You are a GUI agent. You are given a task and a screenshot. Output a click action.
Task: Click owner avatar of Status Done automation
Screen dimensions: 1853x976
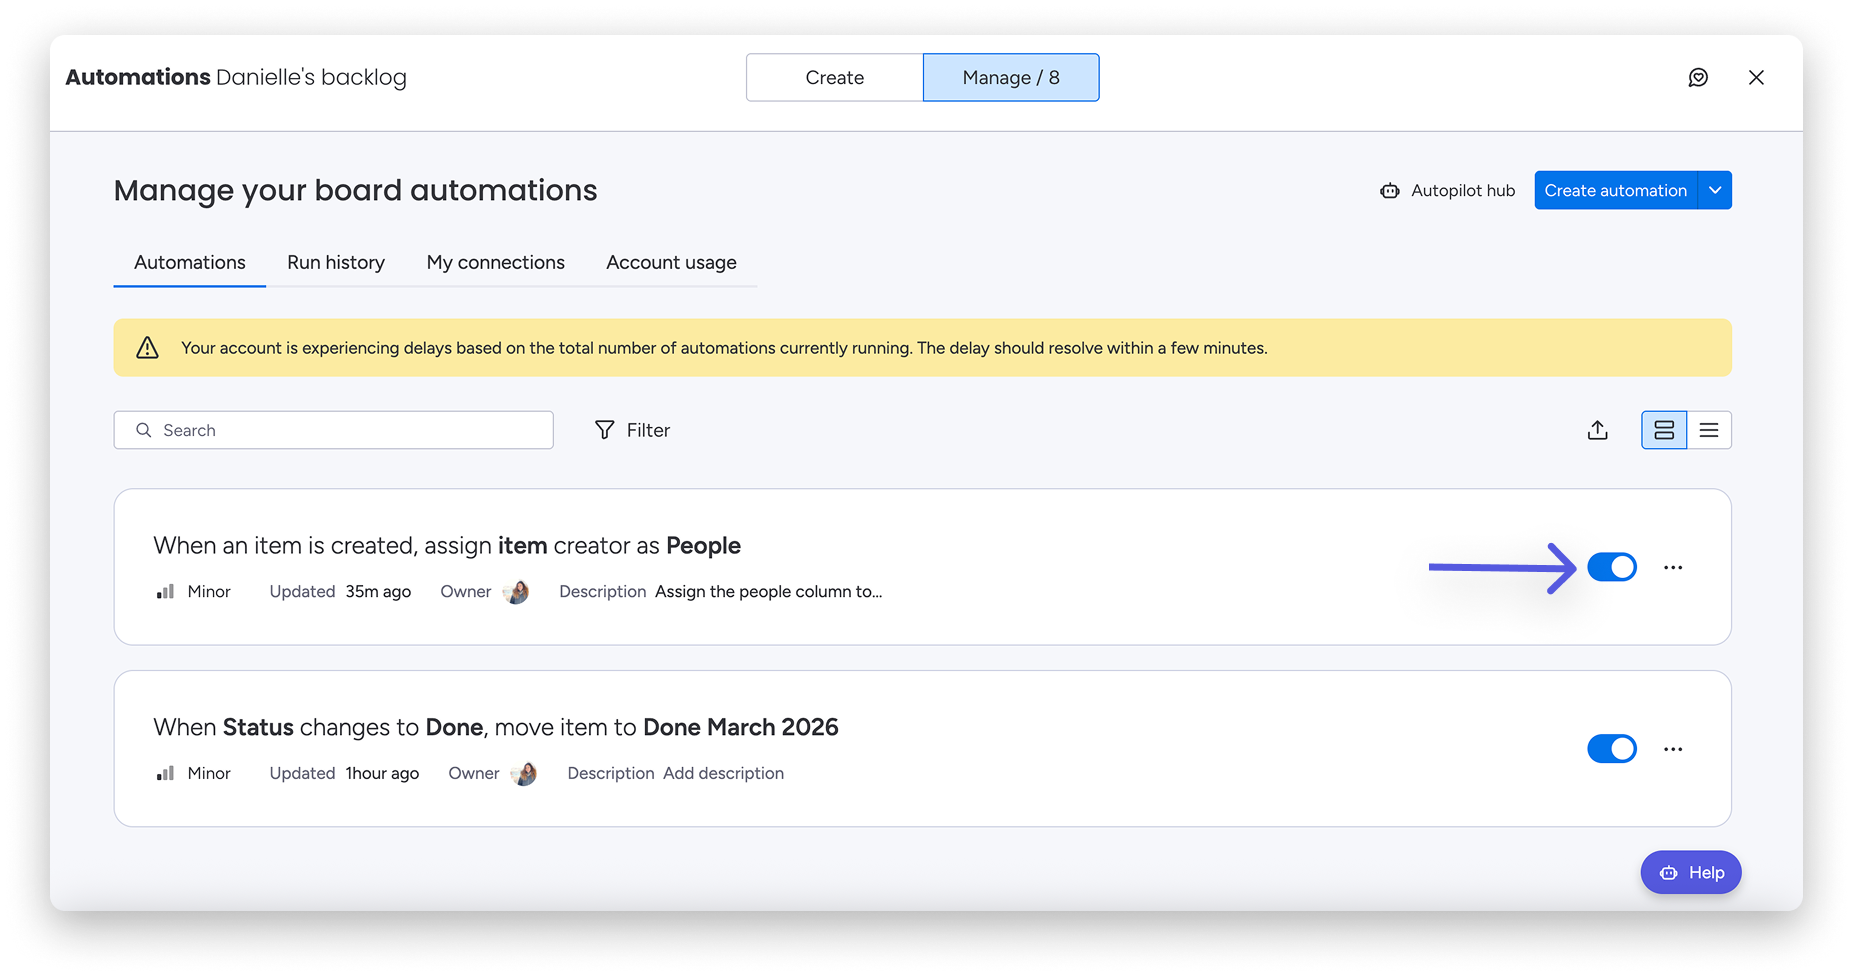click(524, 774)
